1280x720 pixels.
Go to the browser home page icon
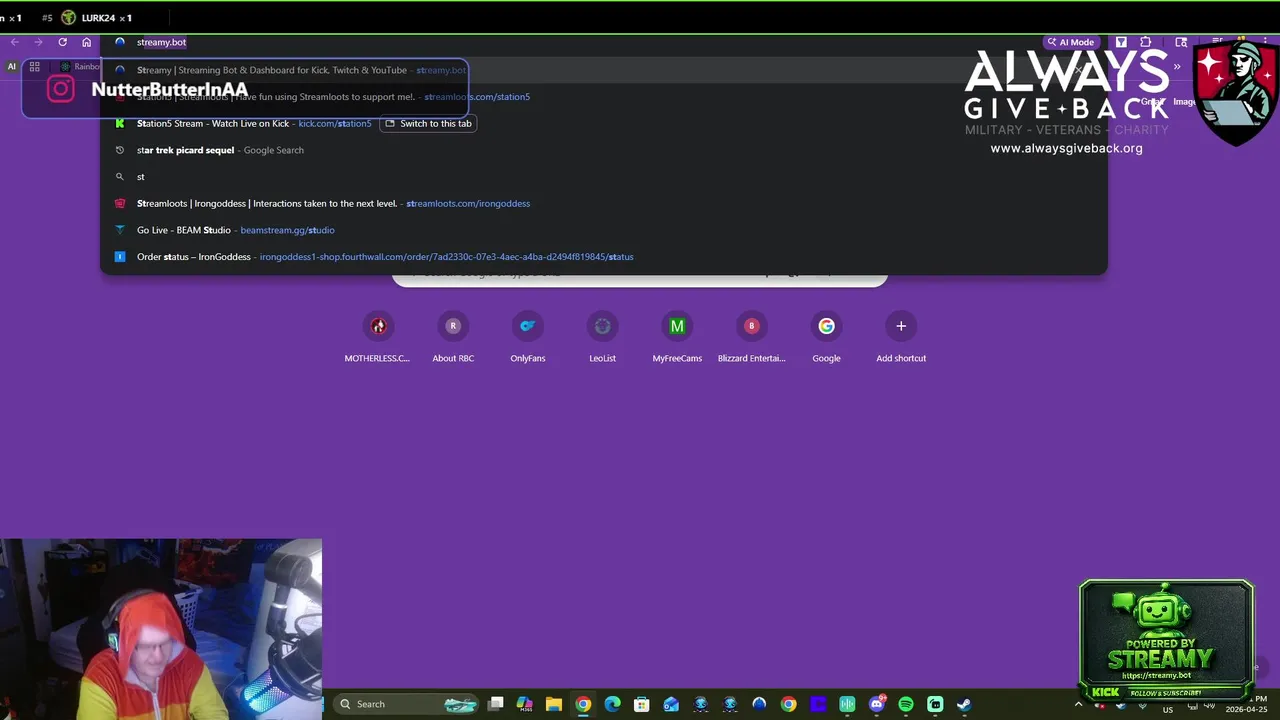click(x=87, y=42)
